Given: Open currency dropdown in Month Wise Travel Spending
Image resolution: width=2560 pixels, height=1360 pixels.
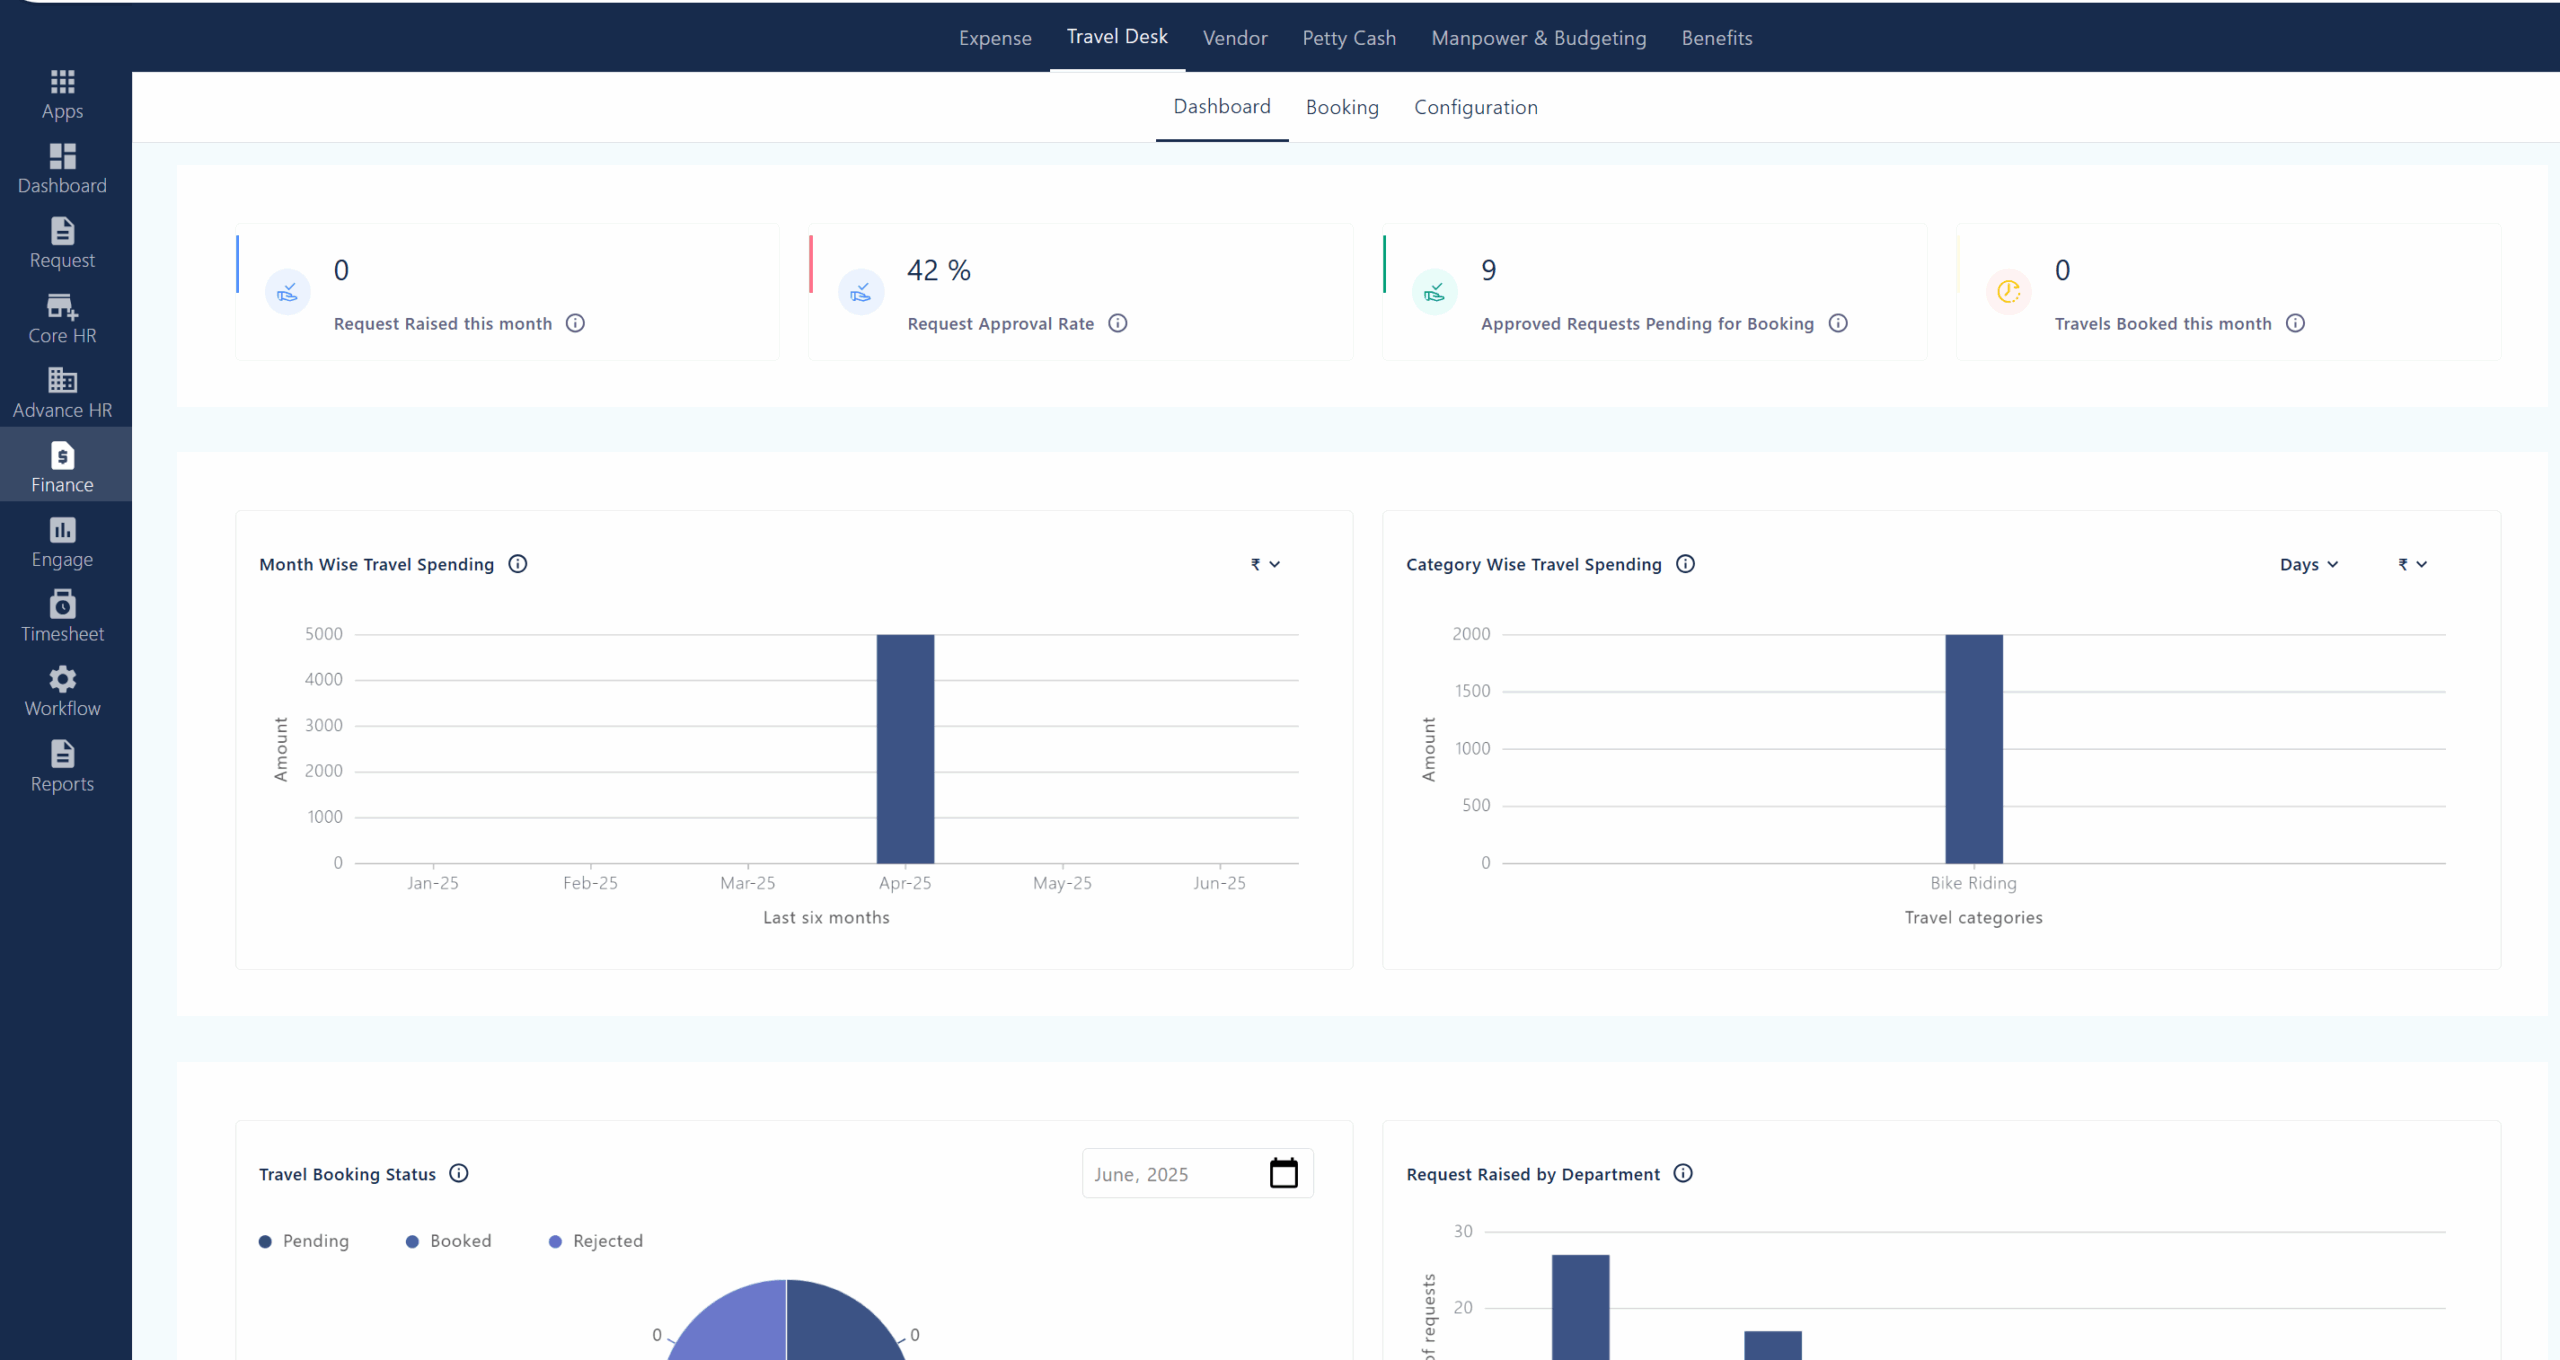Looking at the screenshot, I should 1265,564.
